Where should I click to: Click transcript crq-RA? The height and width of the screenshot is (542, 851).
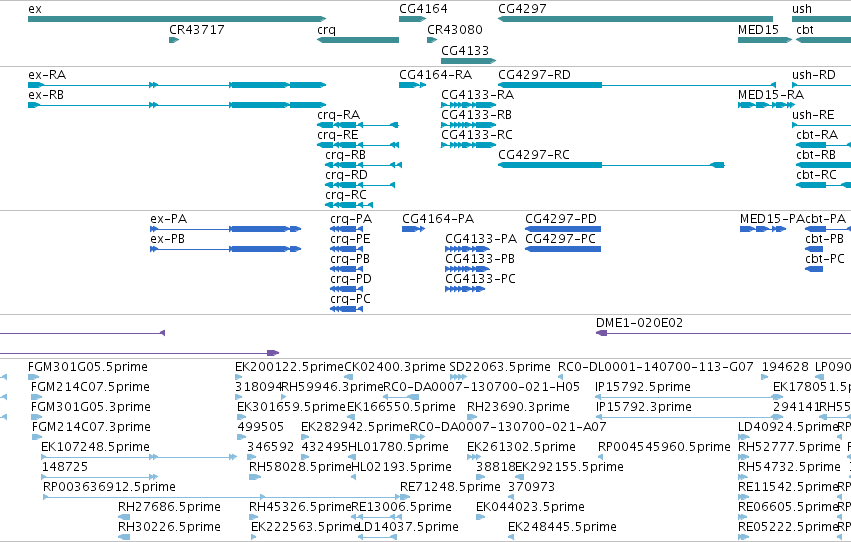(x=358, y=125)
